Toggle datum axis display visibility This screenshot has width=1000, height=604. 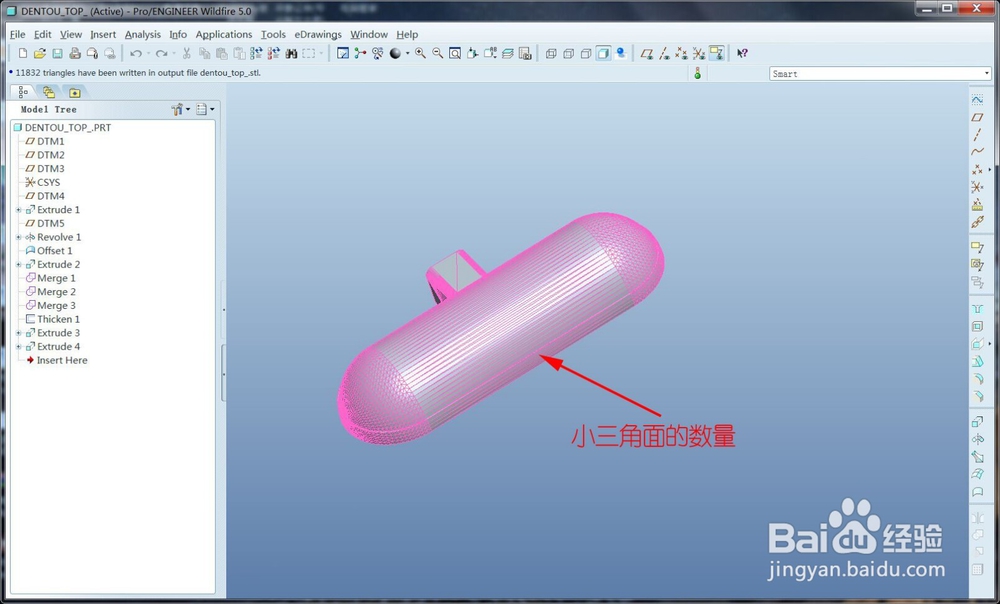point(664,53)
